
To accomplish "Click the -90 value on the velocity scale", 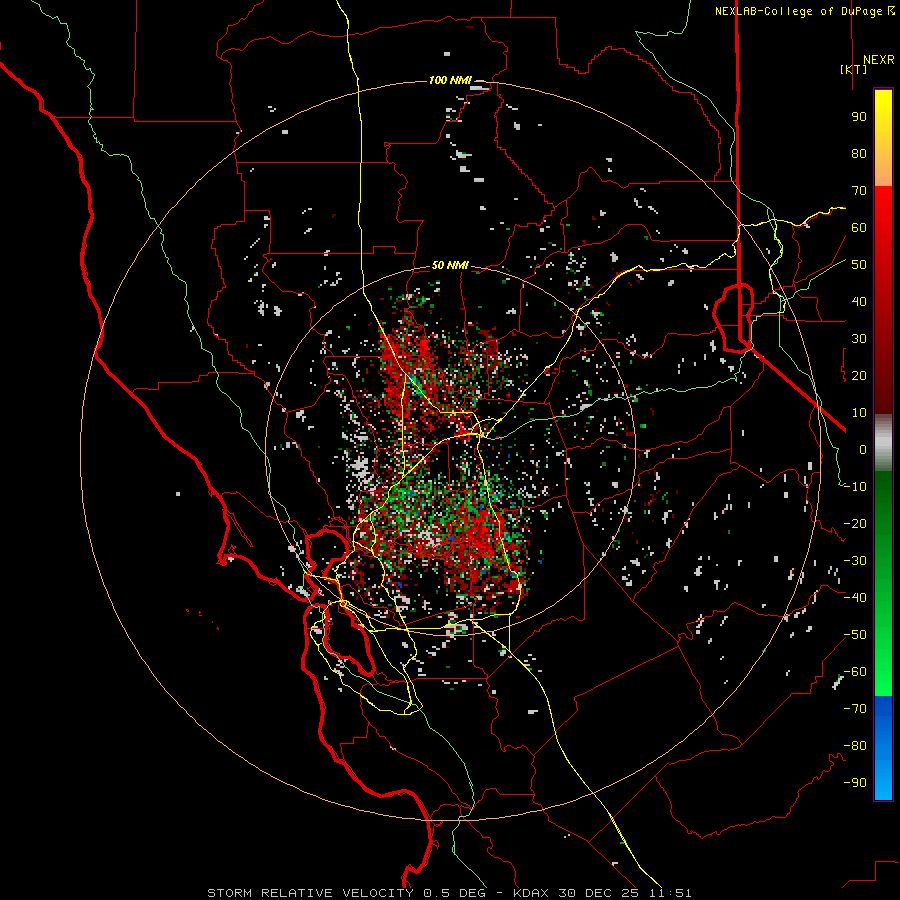I will tap(855, 783).
